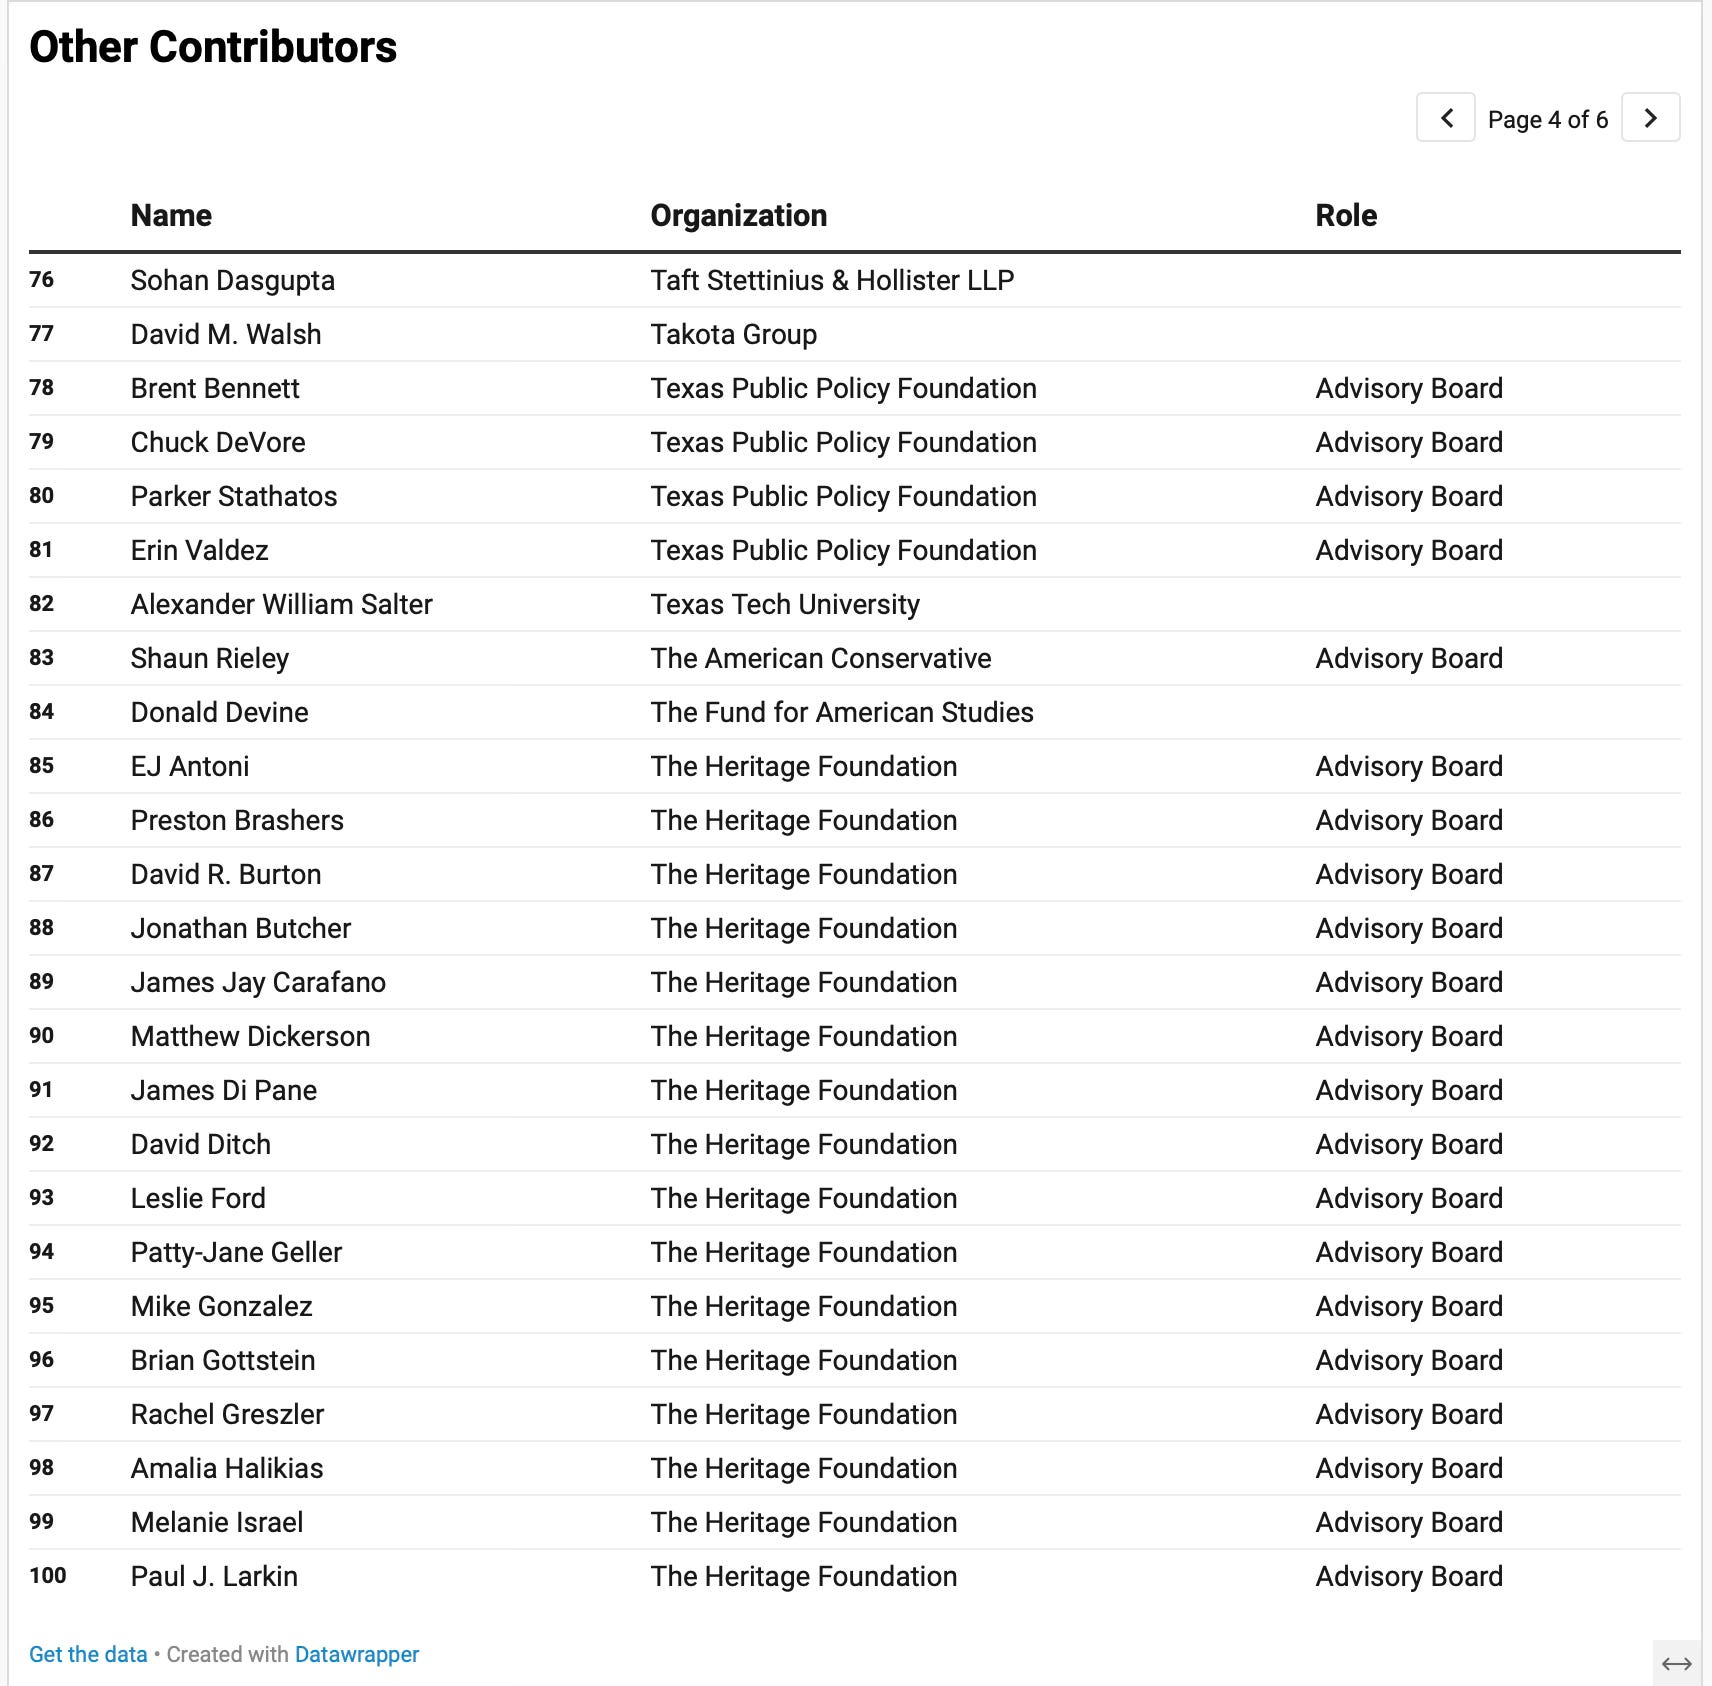Select the name 'Shaun Rieley'
This screenshot has width=1712, height=1686.
tap(210, 658)
